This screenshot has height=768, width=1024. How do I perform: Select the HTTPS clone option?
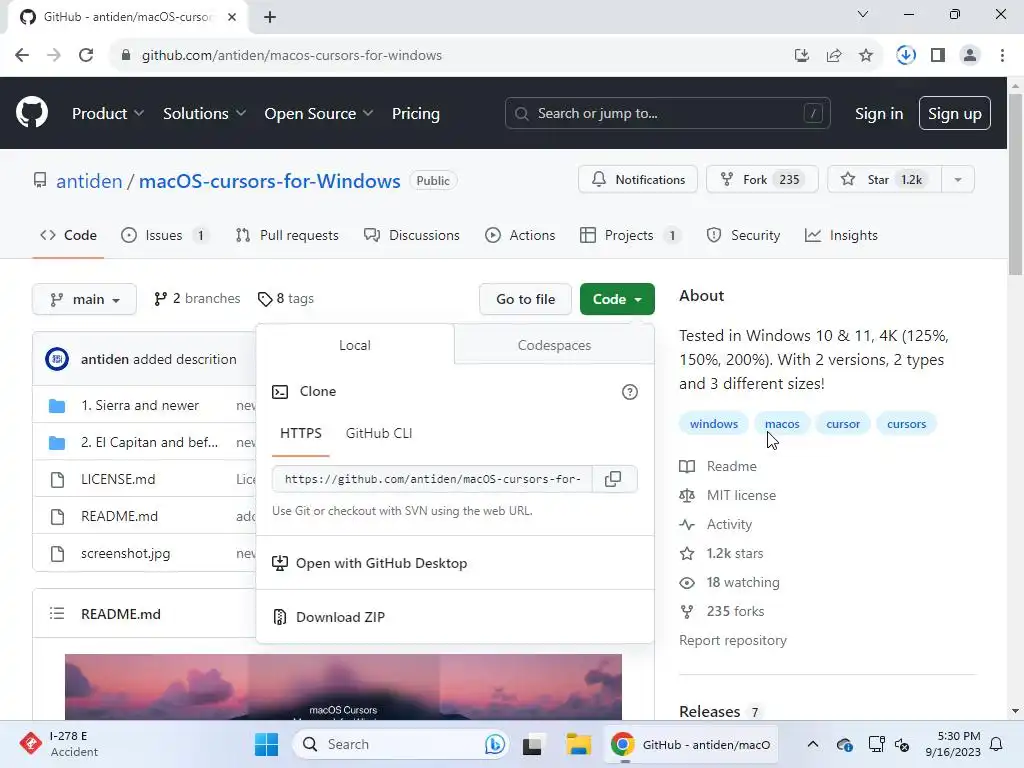[x=300, y=434]
